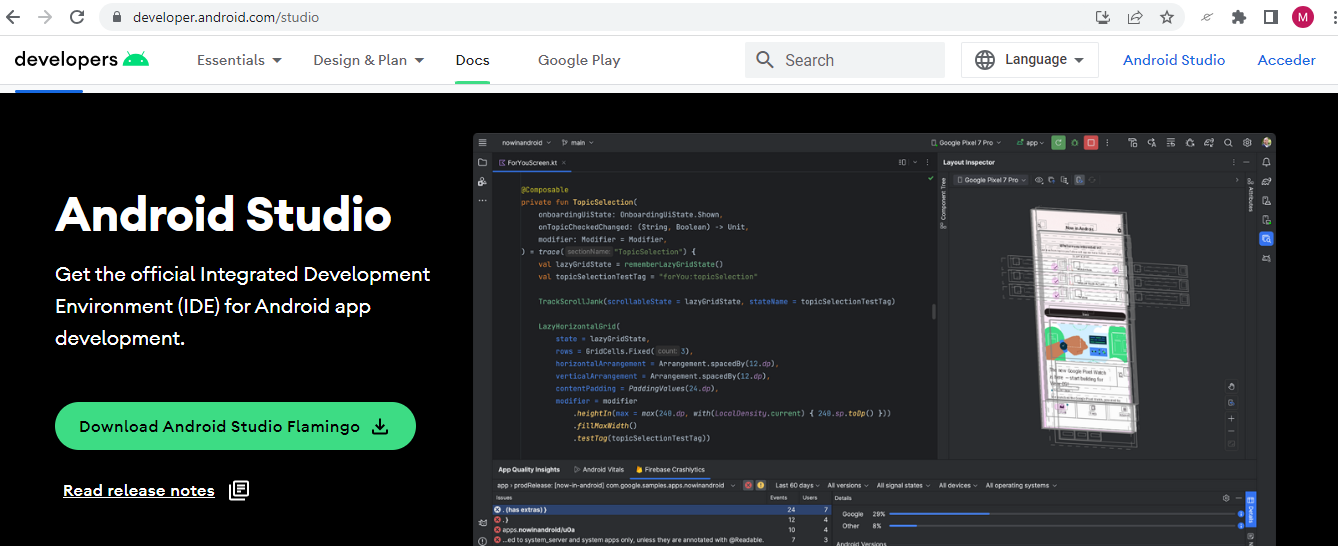This screenshot has height=546, width=1338.
Task: Click settings gear in Android Studio screenshot toolbar
Action: click(1247, 143)
